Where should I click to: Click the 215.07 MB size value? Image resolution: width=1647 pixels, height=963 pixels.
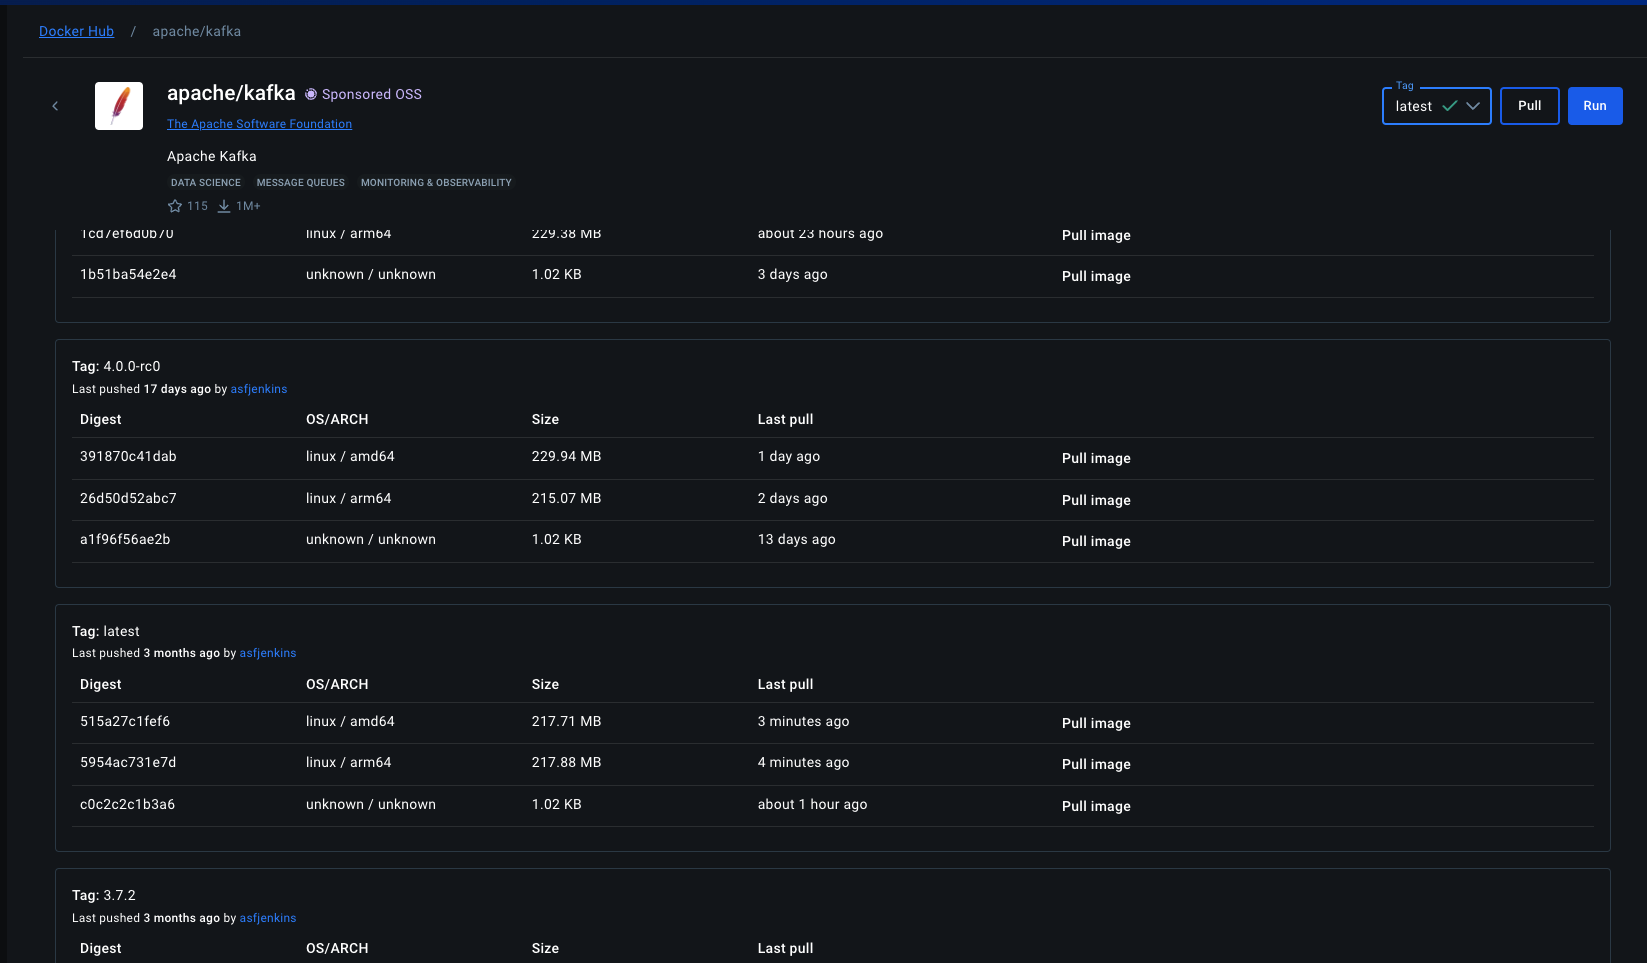click(566, 498)
